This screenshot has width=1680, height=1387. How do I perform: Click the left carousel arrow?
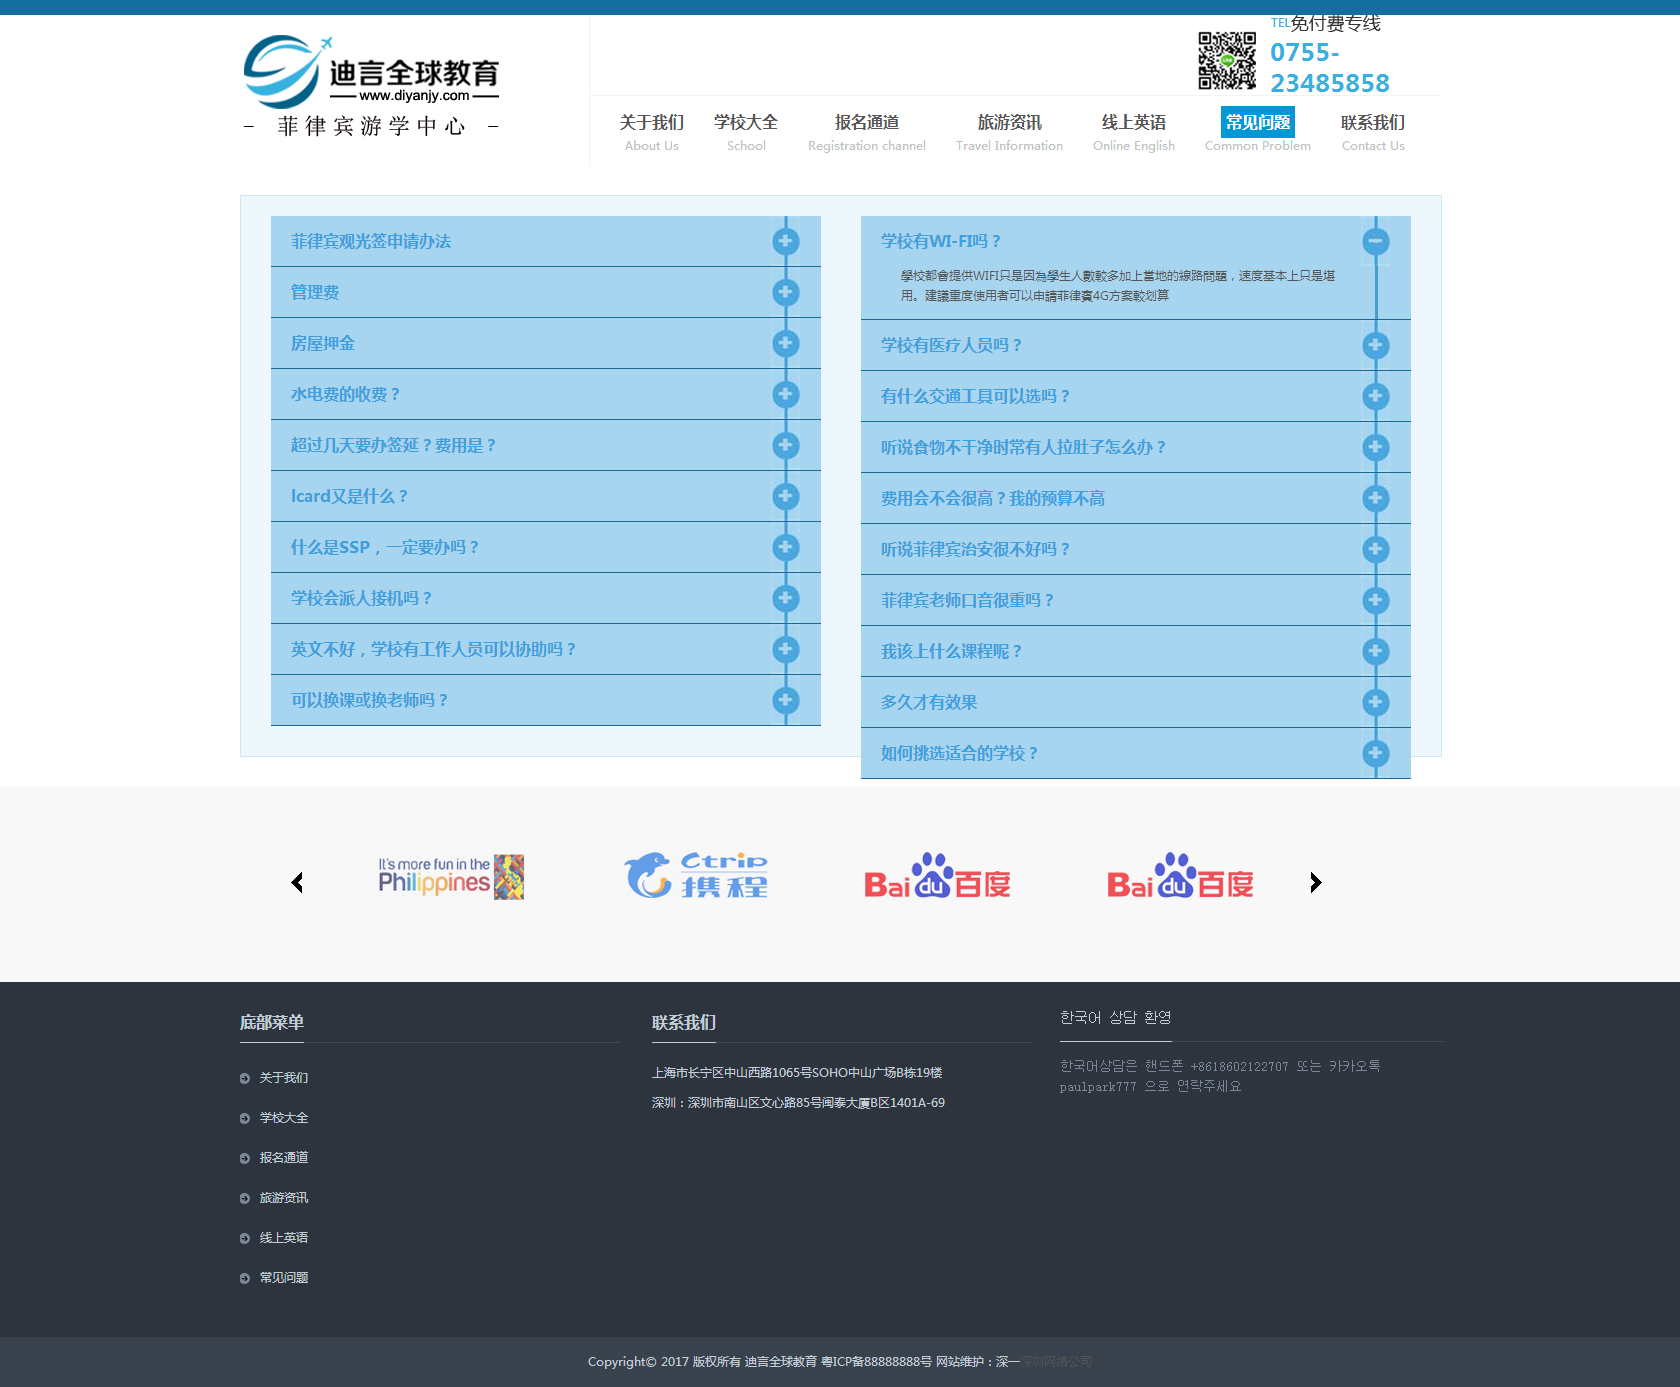(297, 882)
